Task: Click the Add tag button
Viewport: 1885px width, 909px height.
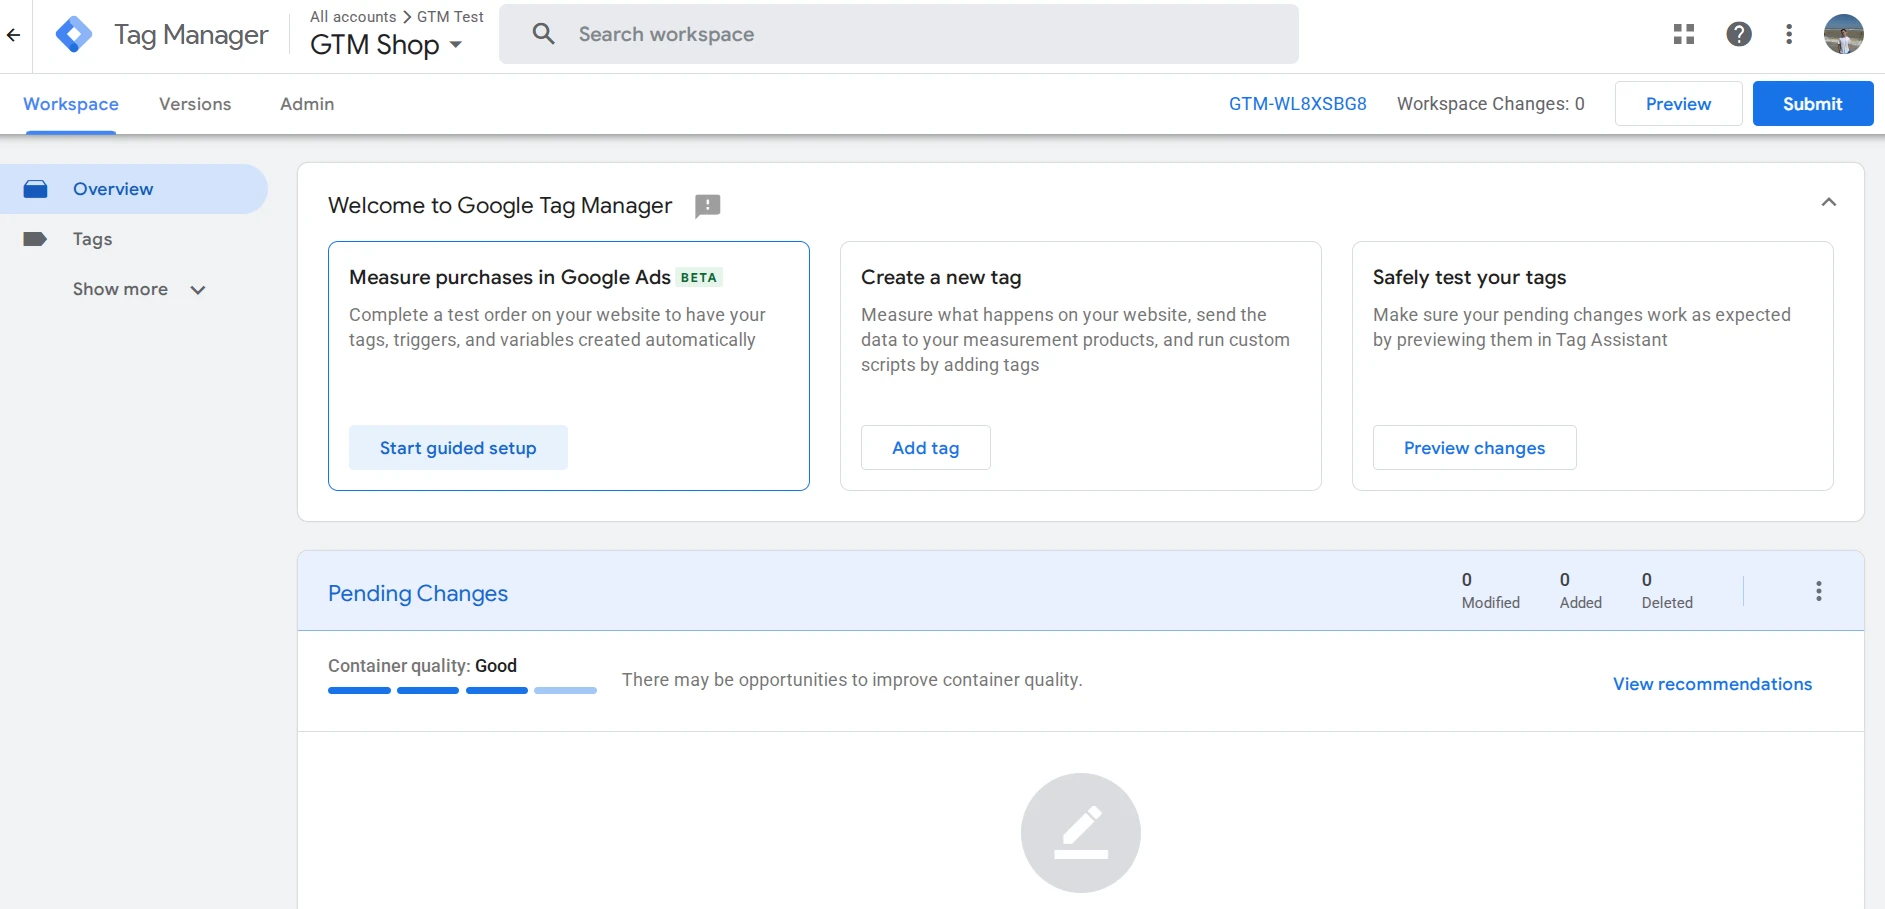Action: [926, 448]
